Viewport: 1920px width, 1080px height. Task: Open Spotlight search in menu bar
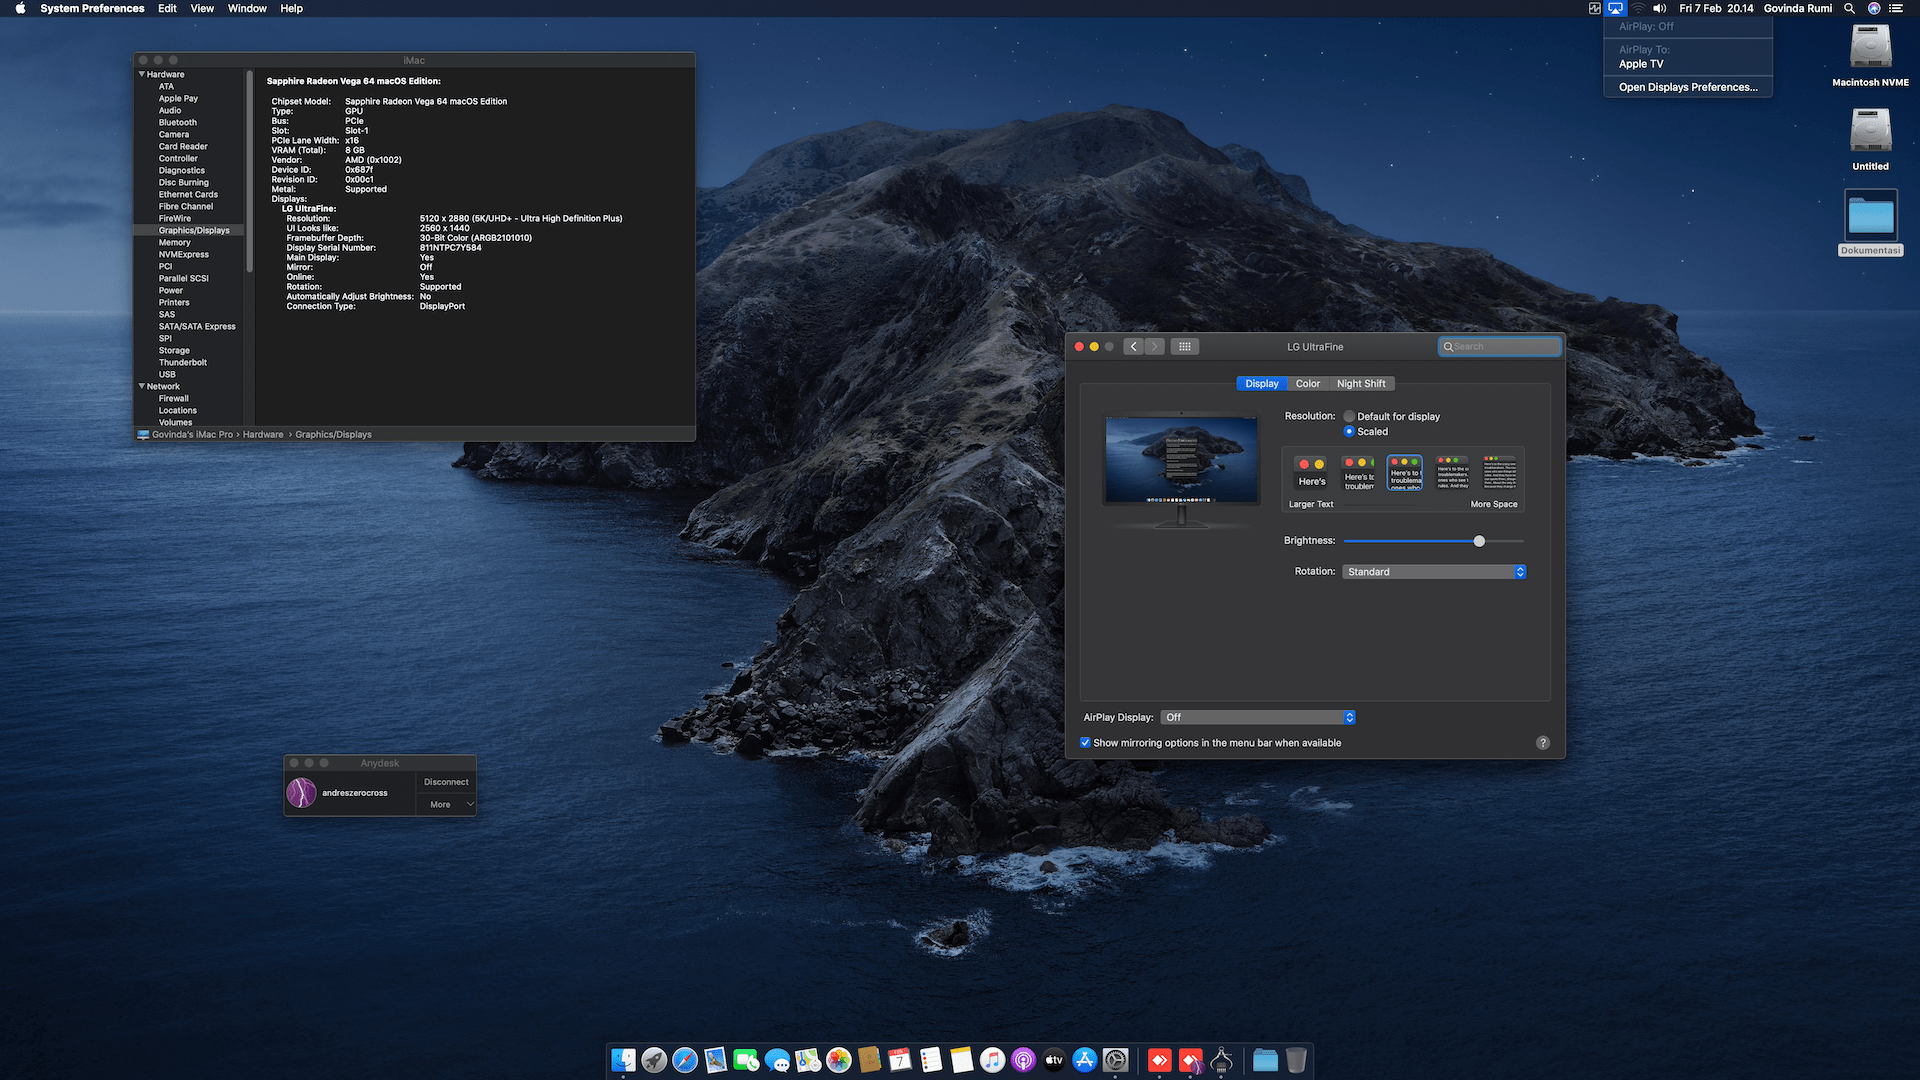point(1849,8)
